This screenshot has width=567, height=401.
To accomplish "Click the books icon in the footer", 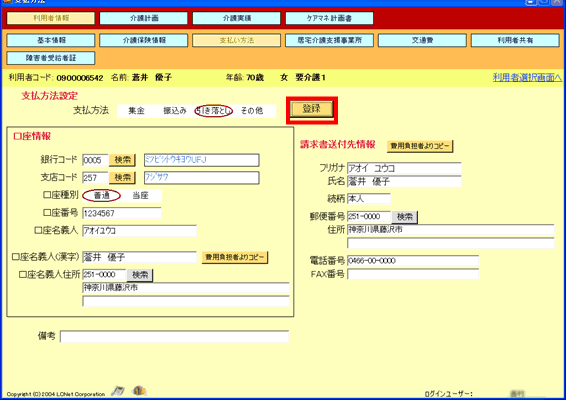I will tap(139, 391).
